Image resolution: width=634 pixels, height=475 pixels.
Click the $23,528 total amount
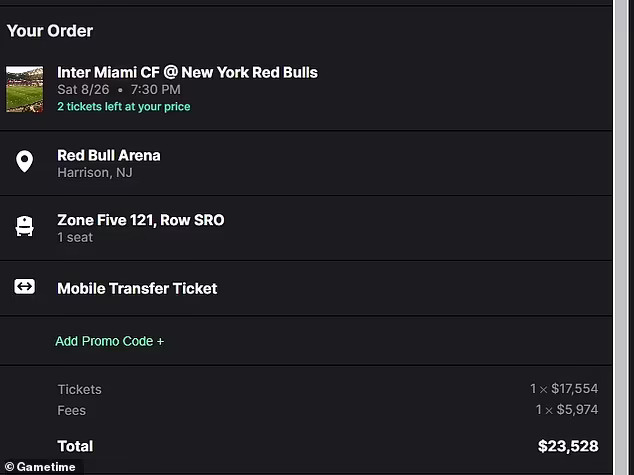[x=568, y=446]
